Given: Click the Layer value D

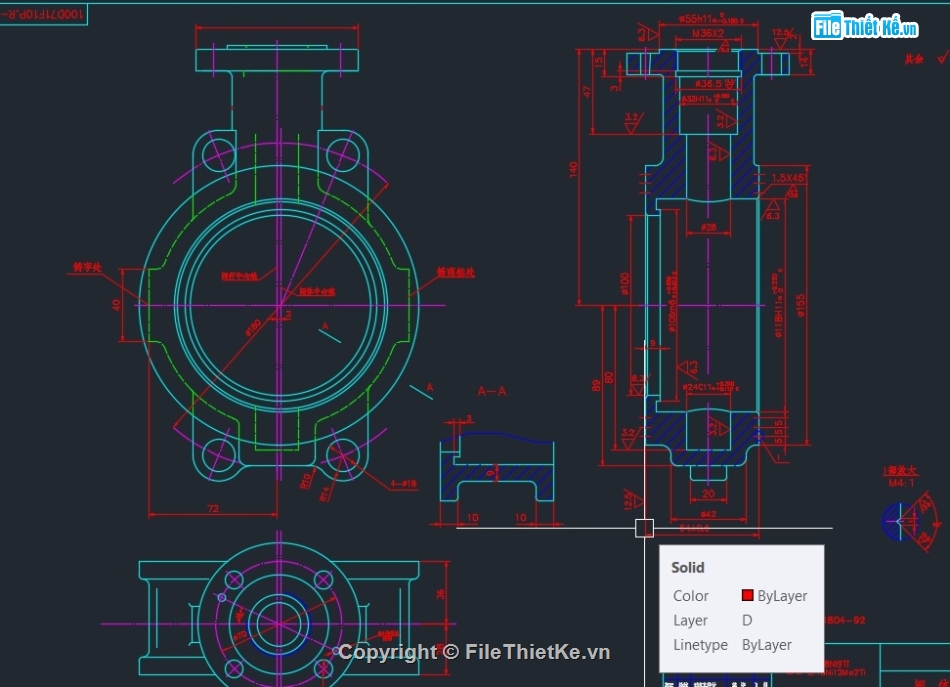Looking at the screenshot, I should [747, 620].
